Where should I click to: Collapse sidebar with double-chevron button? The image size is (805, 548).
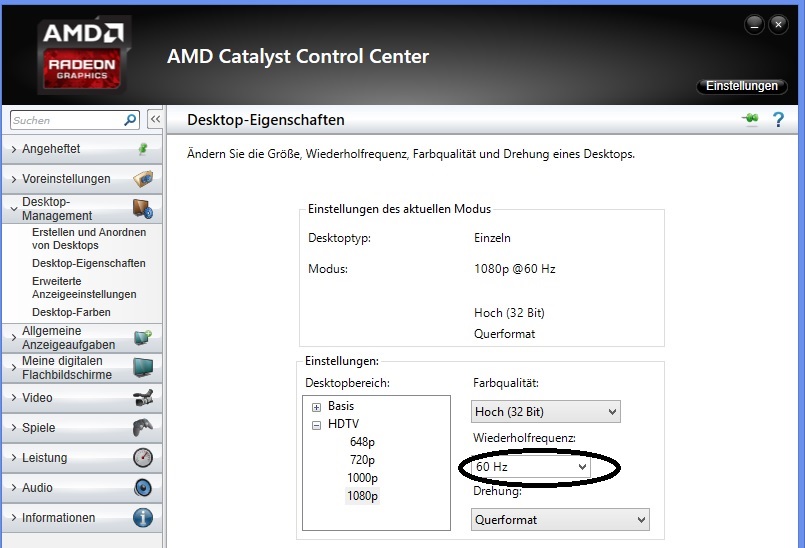[x=155, y=120]
